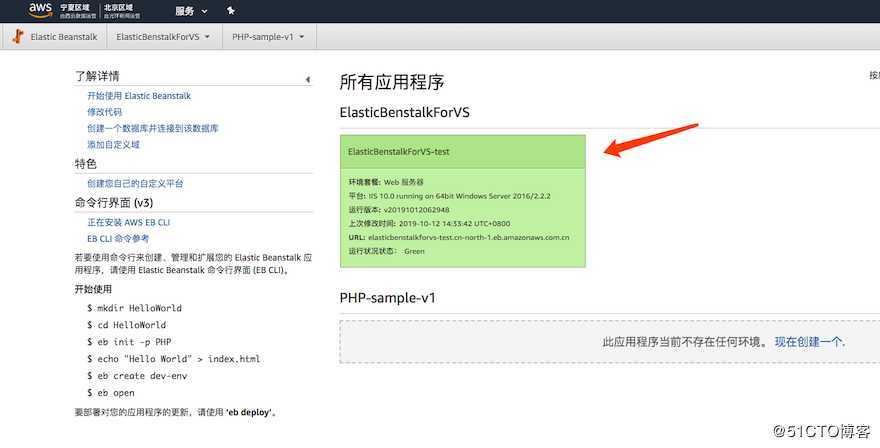Click the AWS logo

point(40,10)
